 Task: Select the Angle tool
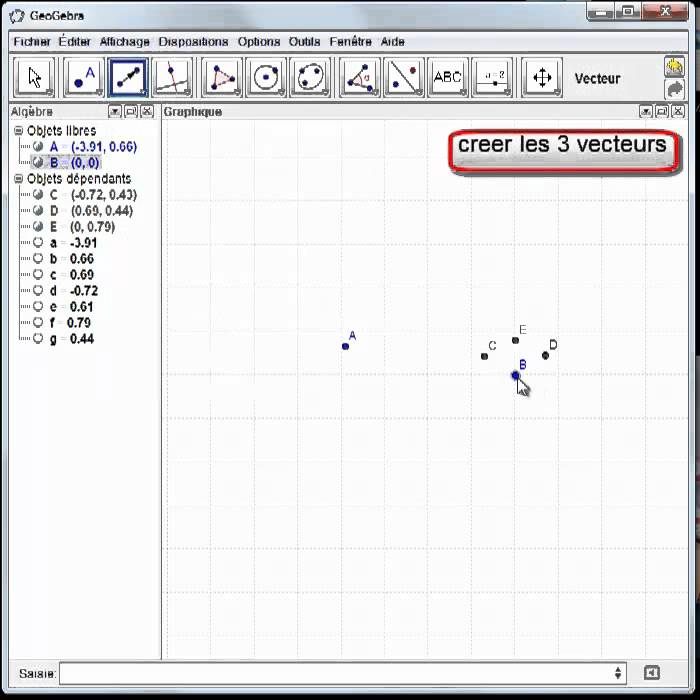pos(359,77)
